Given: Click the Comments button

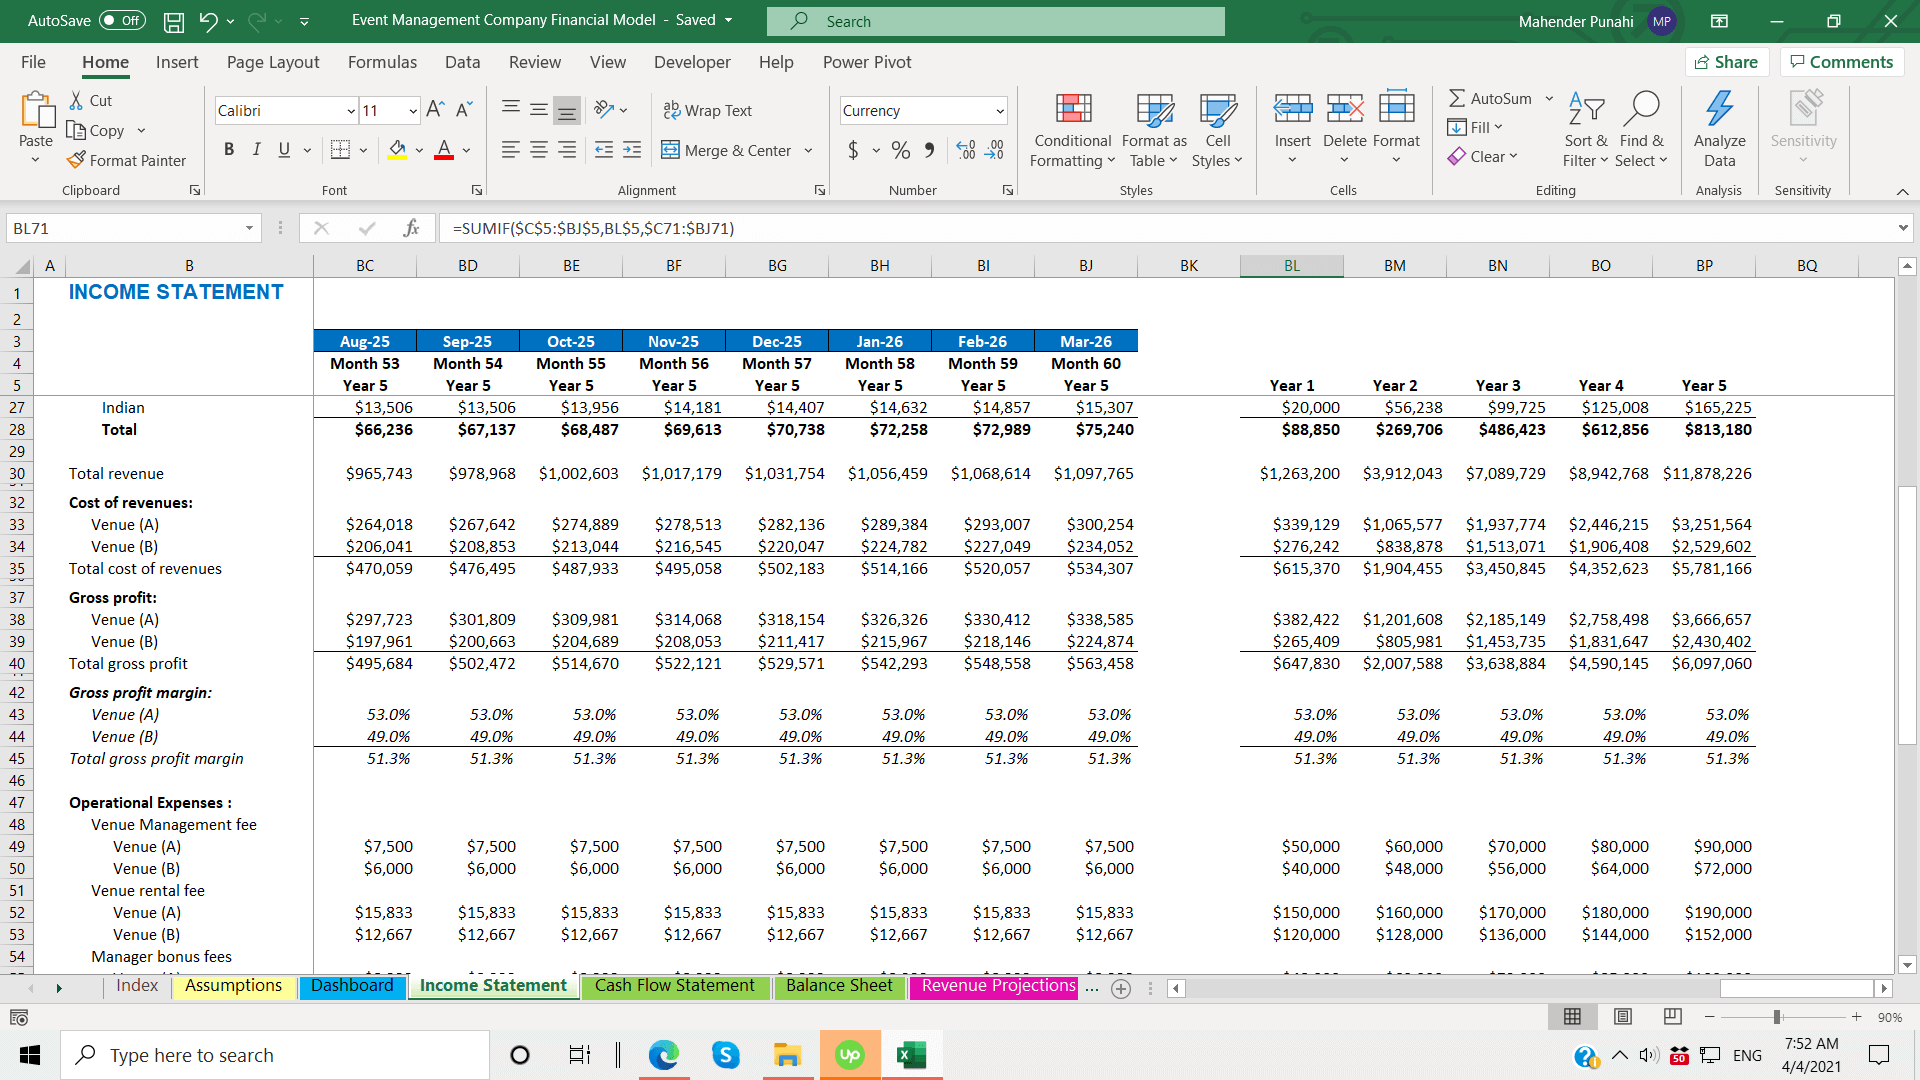Looking at the screenshot, I should (1842, 62).
